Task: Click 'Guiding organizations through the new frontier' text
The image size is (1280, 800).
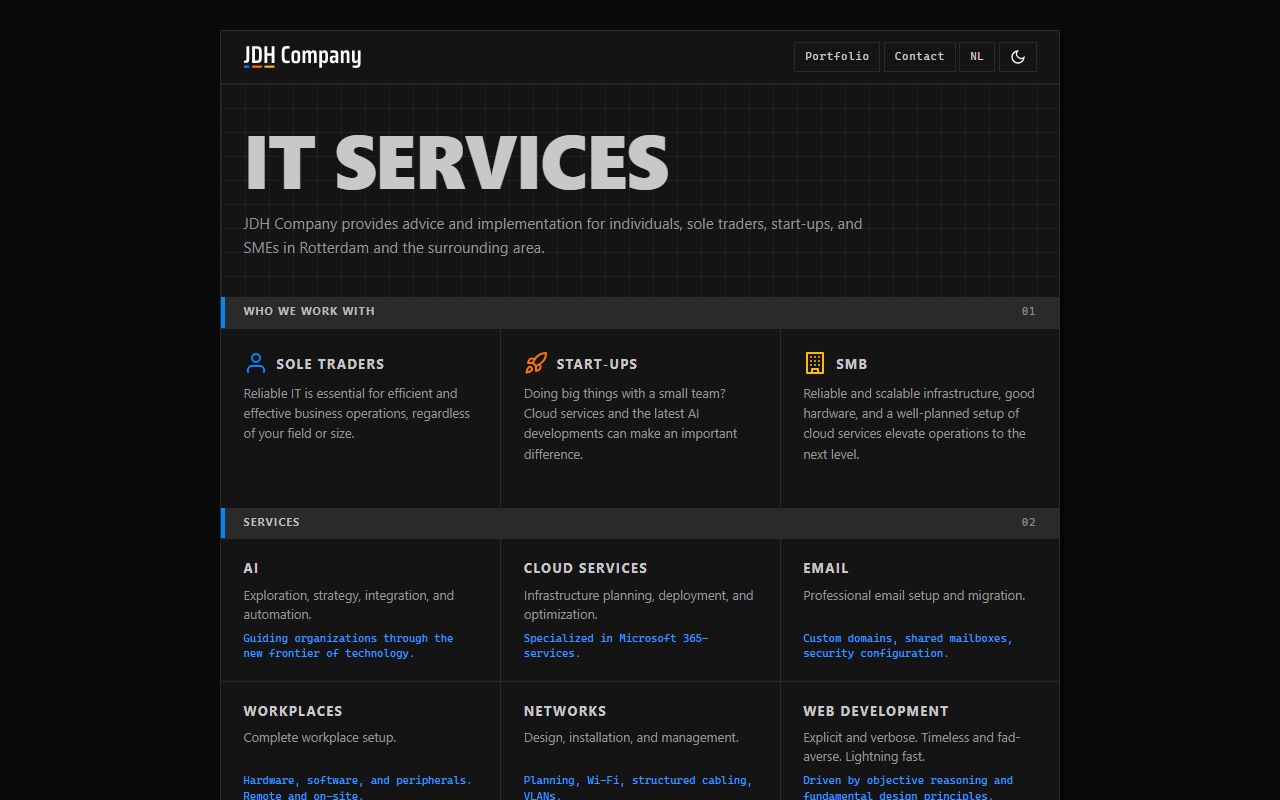Action: click(348, 646)
